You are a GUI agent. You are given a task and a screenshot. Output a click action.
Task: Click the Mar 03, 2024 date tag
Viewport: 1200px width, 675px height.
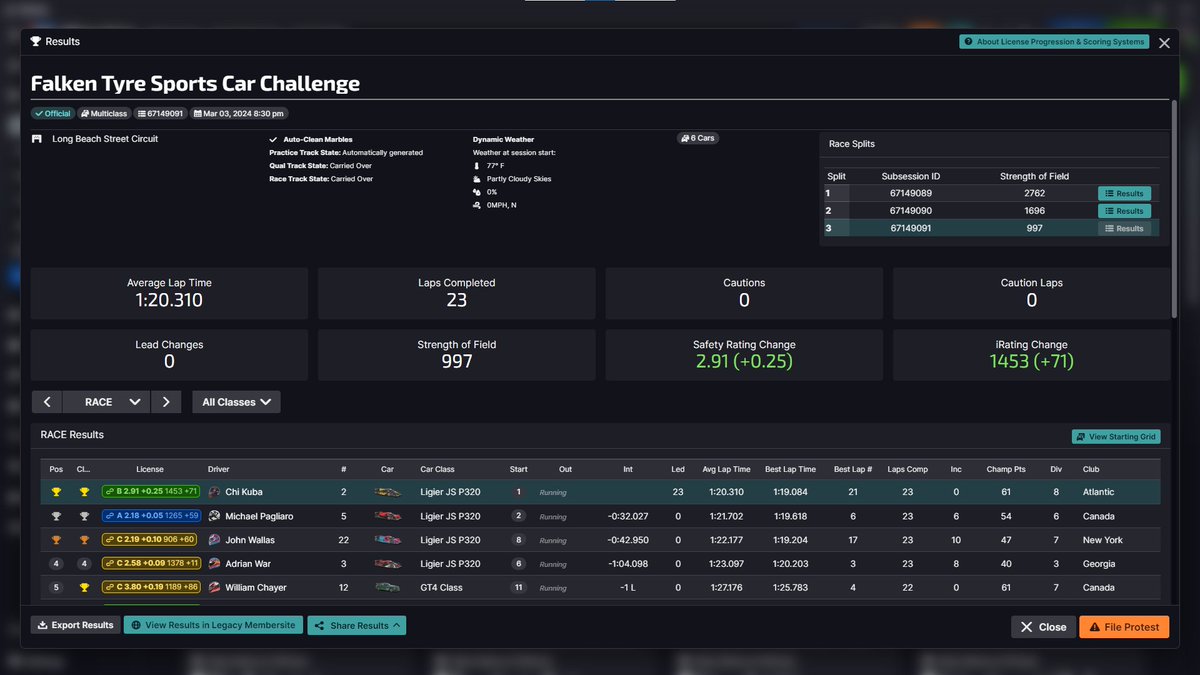(240, 114)
